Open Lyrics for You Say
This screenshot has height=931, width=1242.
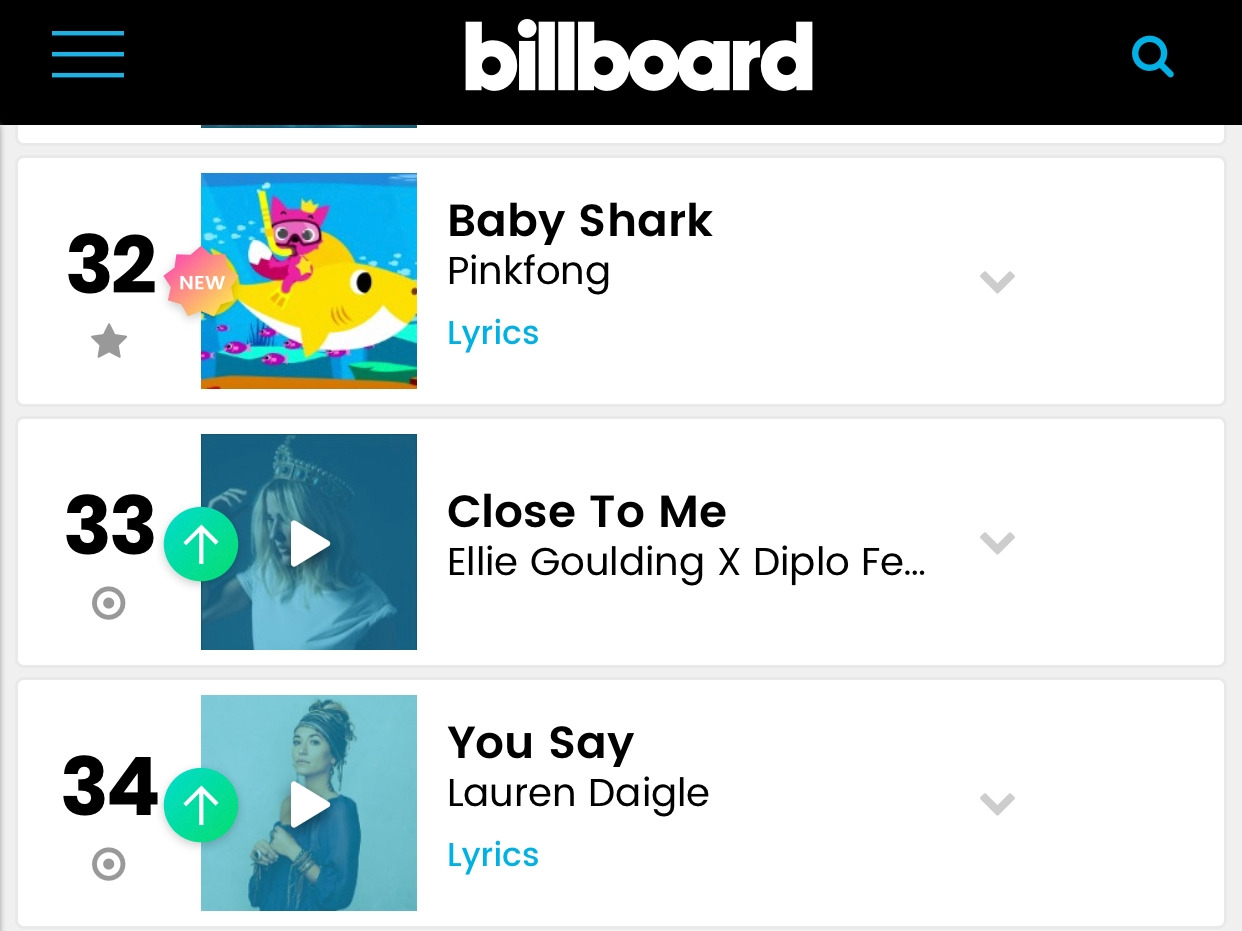pyautogui.click(x=493, y=855)
